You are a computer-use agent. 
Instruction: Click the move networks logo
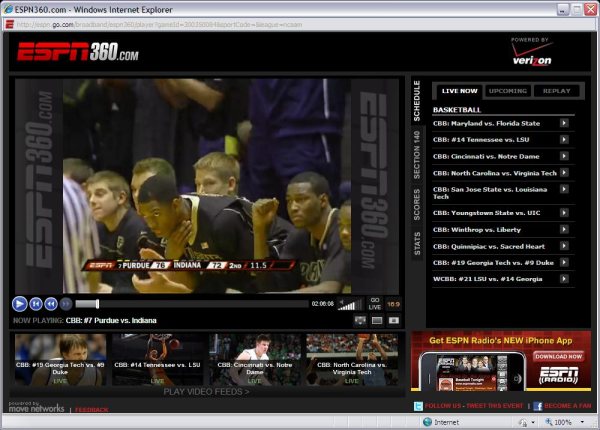[x=36, y=407]
